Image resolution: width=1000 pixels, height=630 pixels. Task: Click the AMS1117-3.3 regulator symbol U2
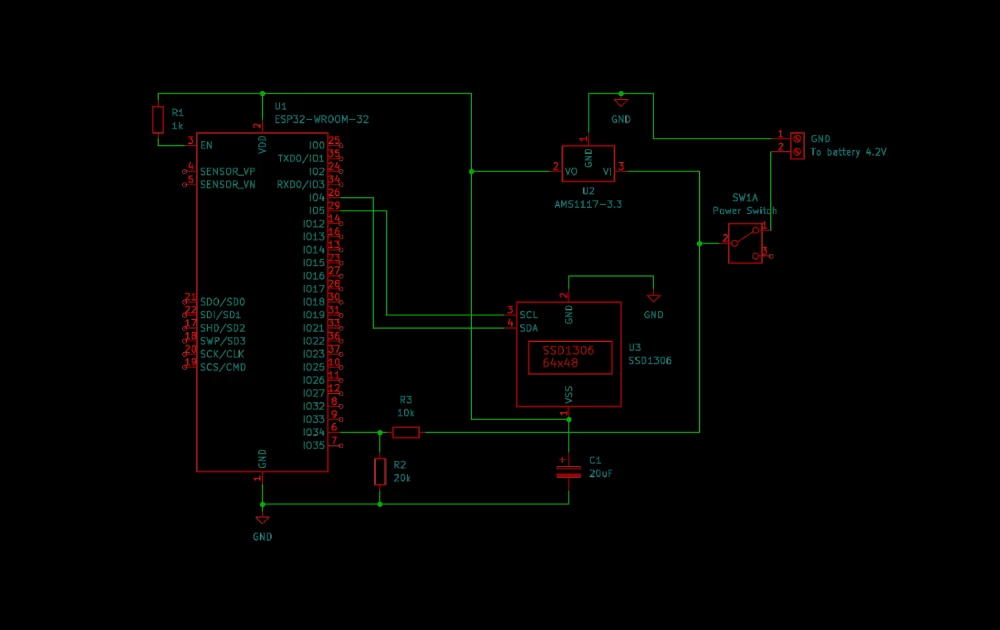[588, 165]
